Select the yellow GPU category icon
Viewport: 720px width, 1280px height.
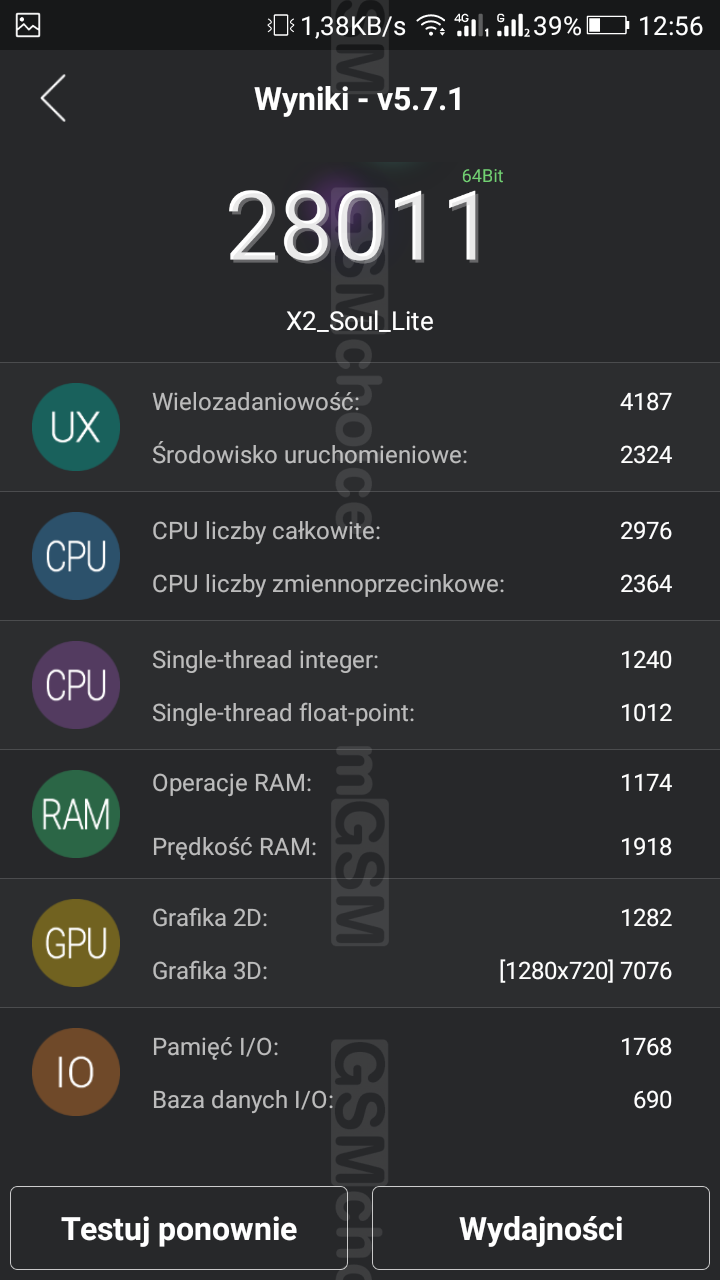tap(76, 943)
